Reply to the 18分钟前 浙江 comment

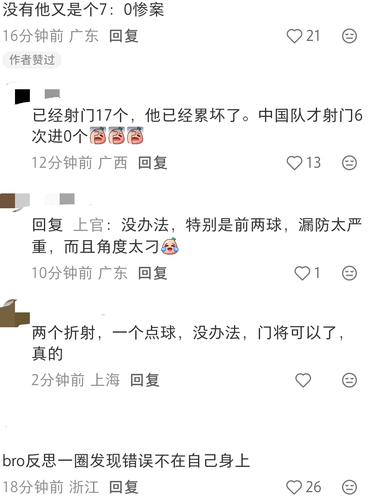(124, 487)
